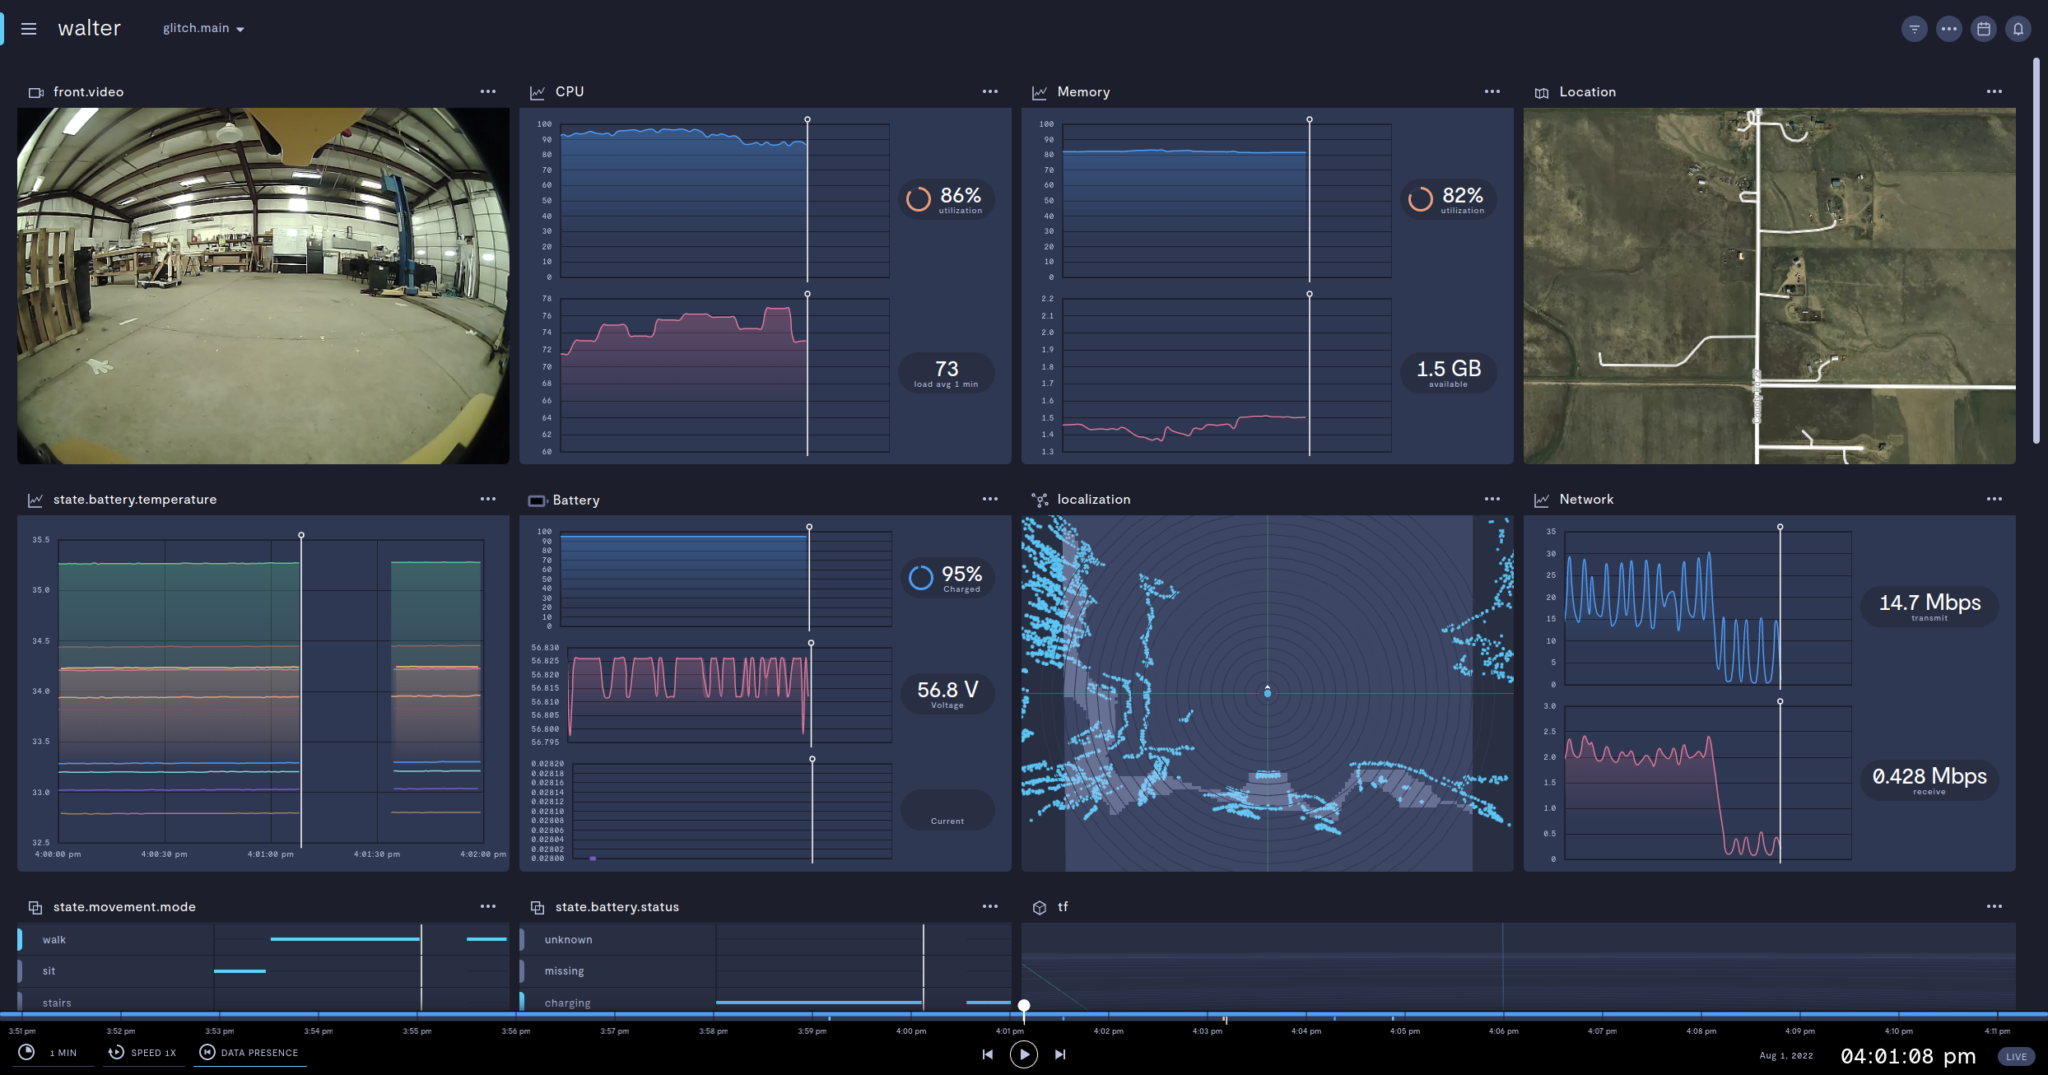Click the battery icon on the Battery panel header
The image size is (2048, 1075).
point(538,500)
